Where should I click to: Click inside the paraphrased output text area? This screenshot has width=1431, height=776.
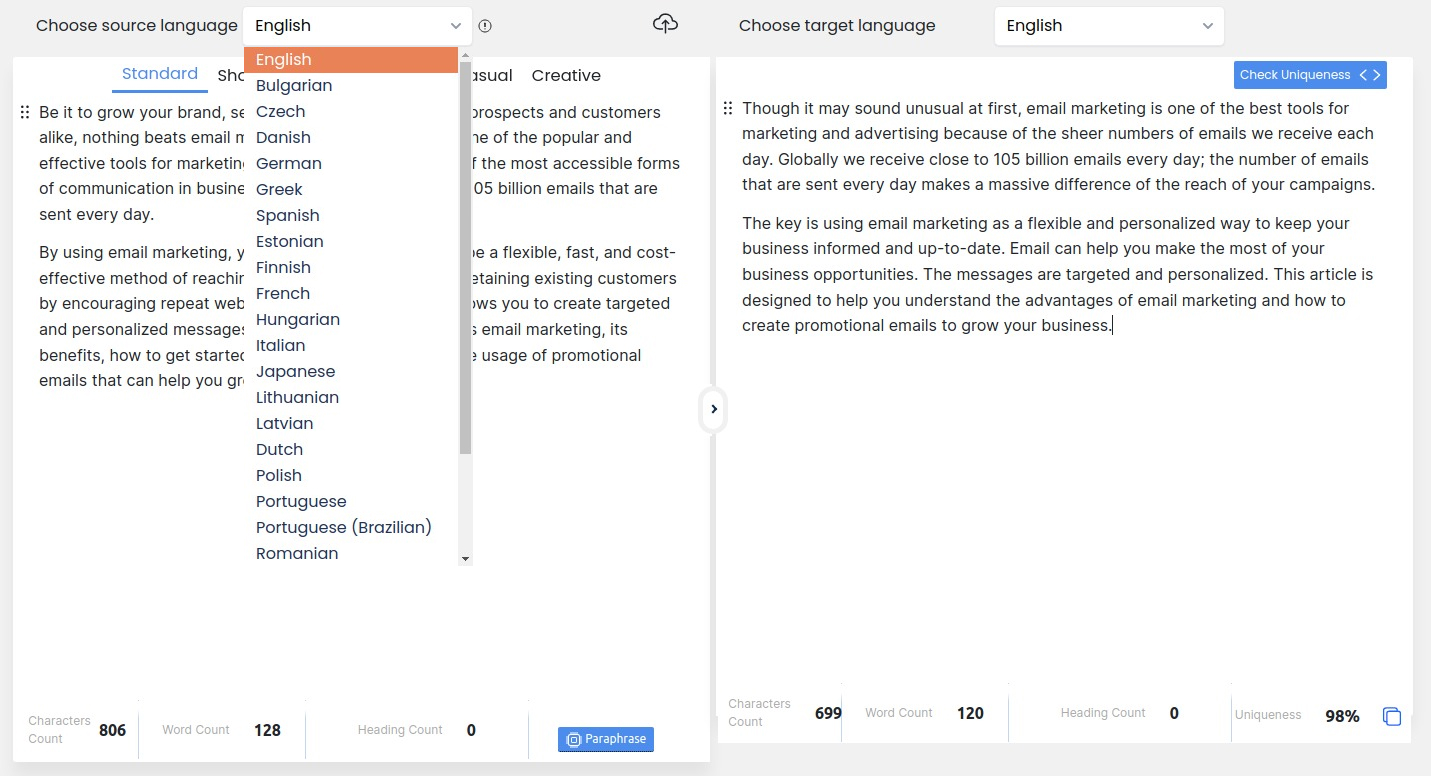[x=1060, y=217]
